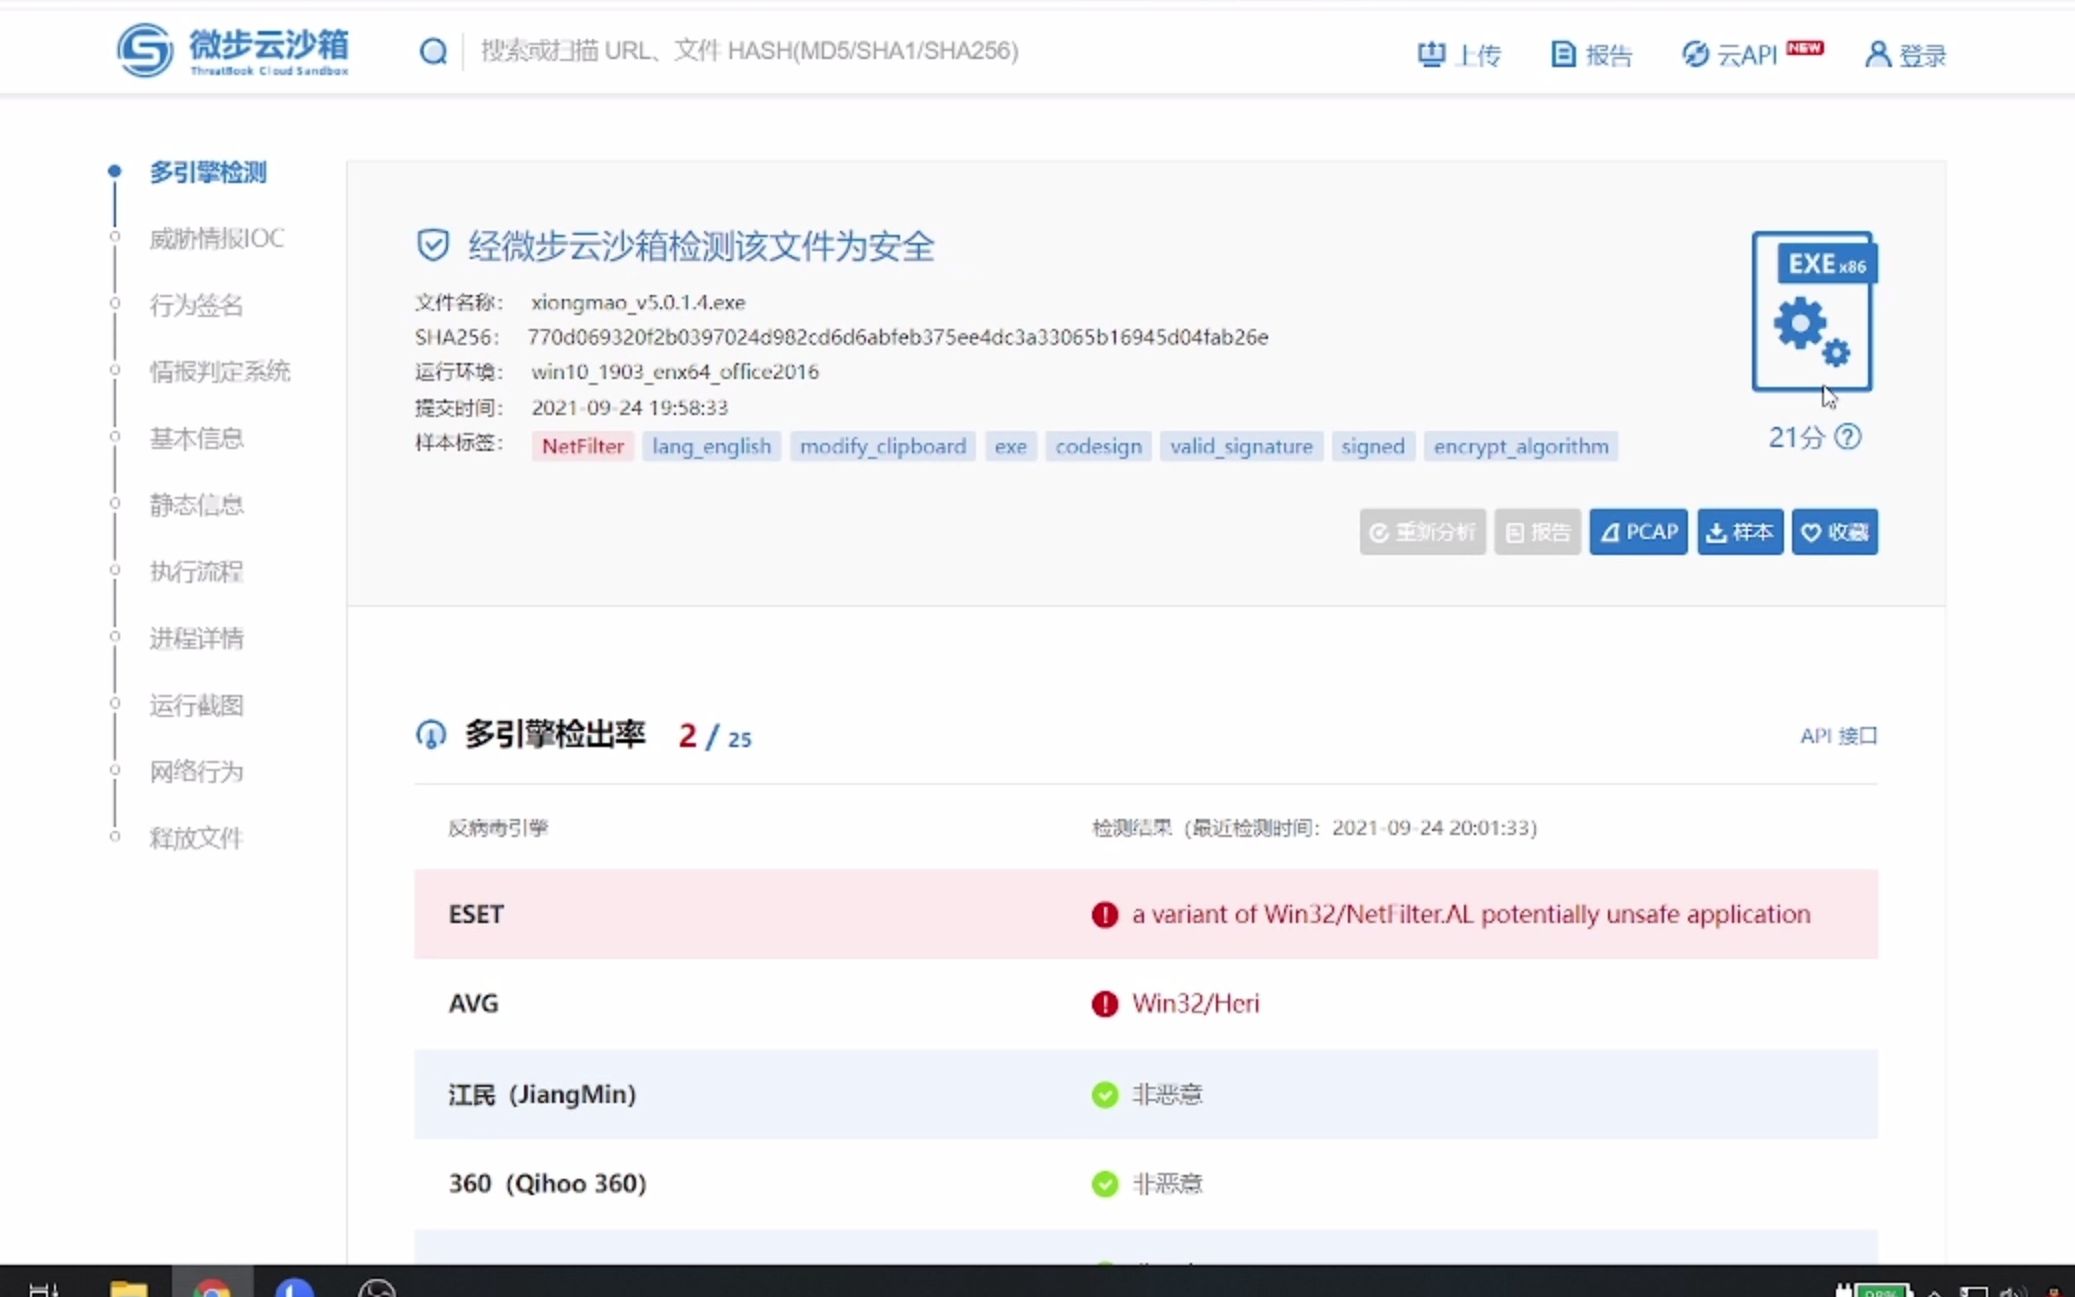Viewport: 2075px width, 1297px height.
Task: Click the safe-verdict shield icon
Action: [433, 245]
